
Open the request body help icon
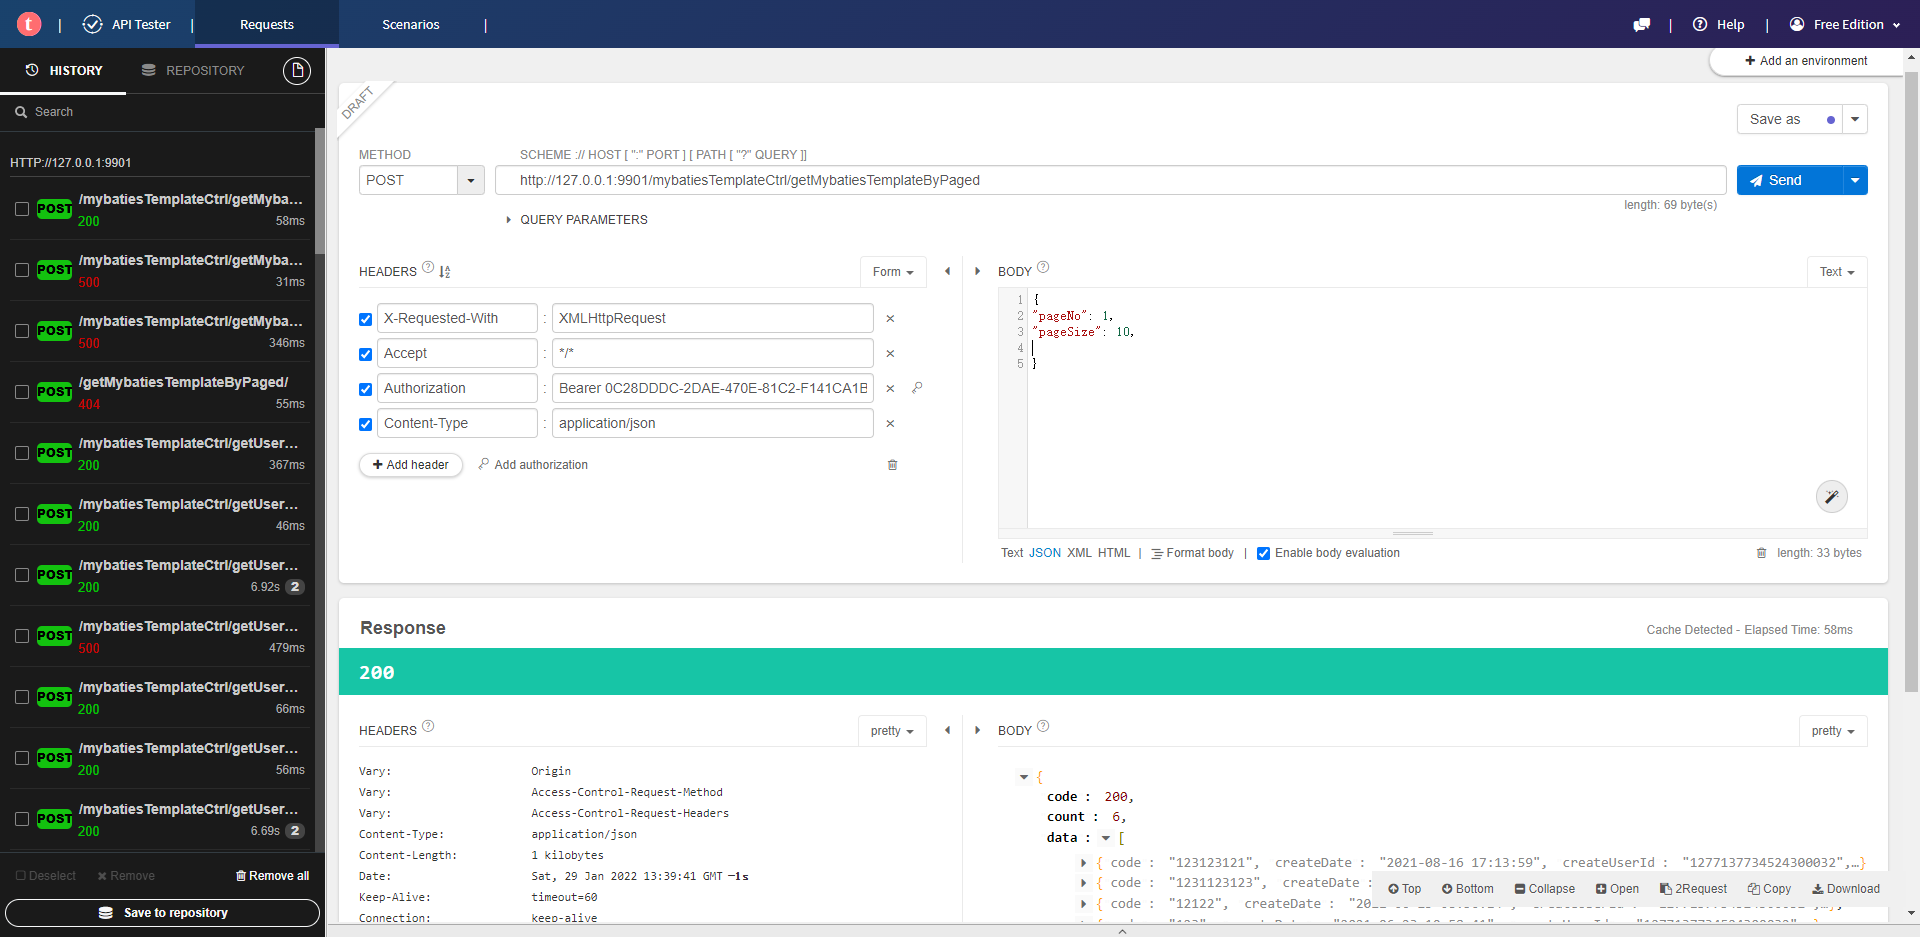(1043, 267)
